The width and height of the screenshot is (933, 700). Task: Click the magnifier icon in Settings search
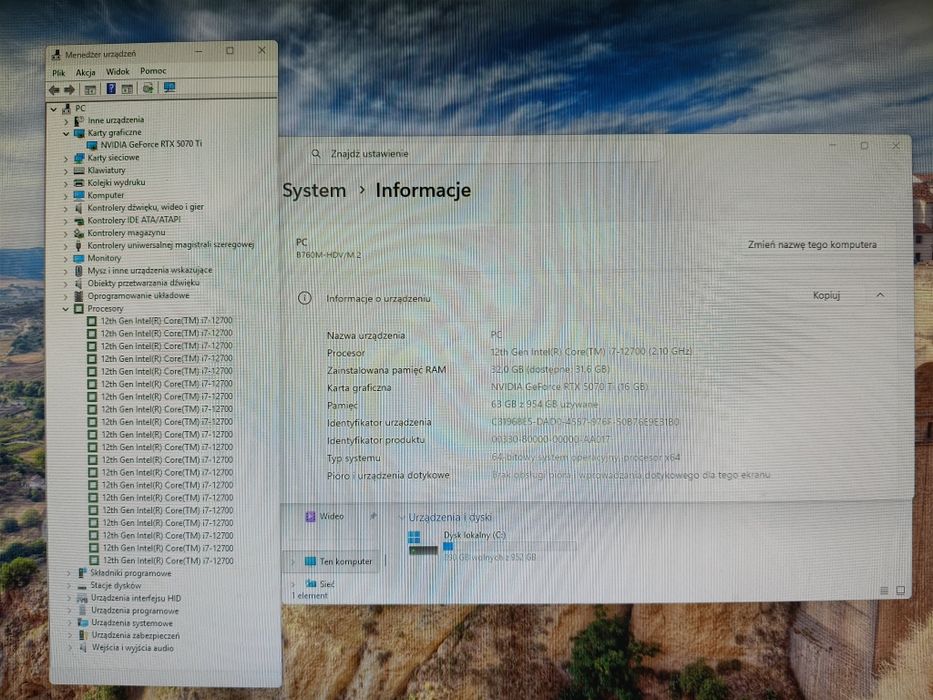[x=316, y=154]
